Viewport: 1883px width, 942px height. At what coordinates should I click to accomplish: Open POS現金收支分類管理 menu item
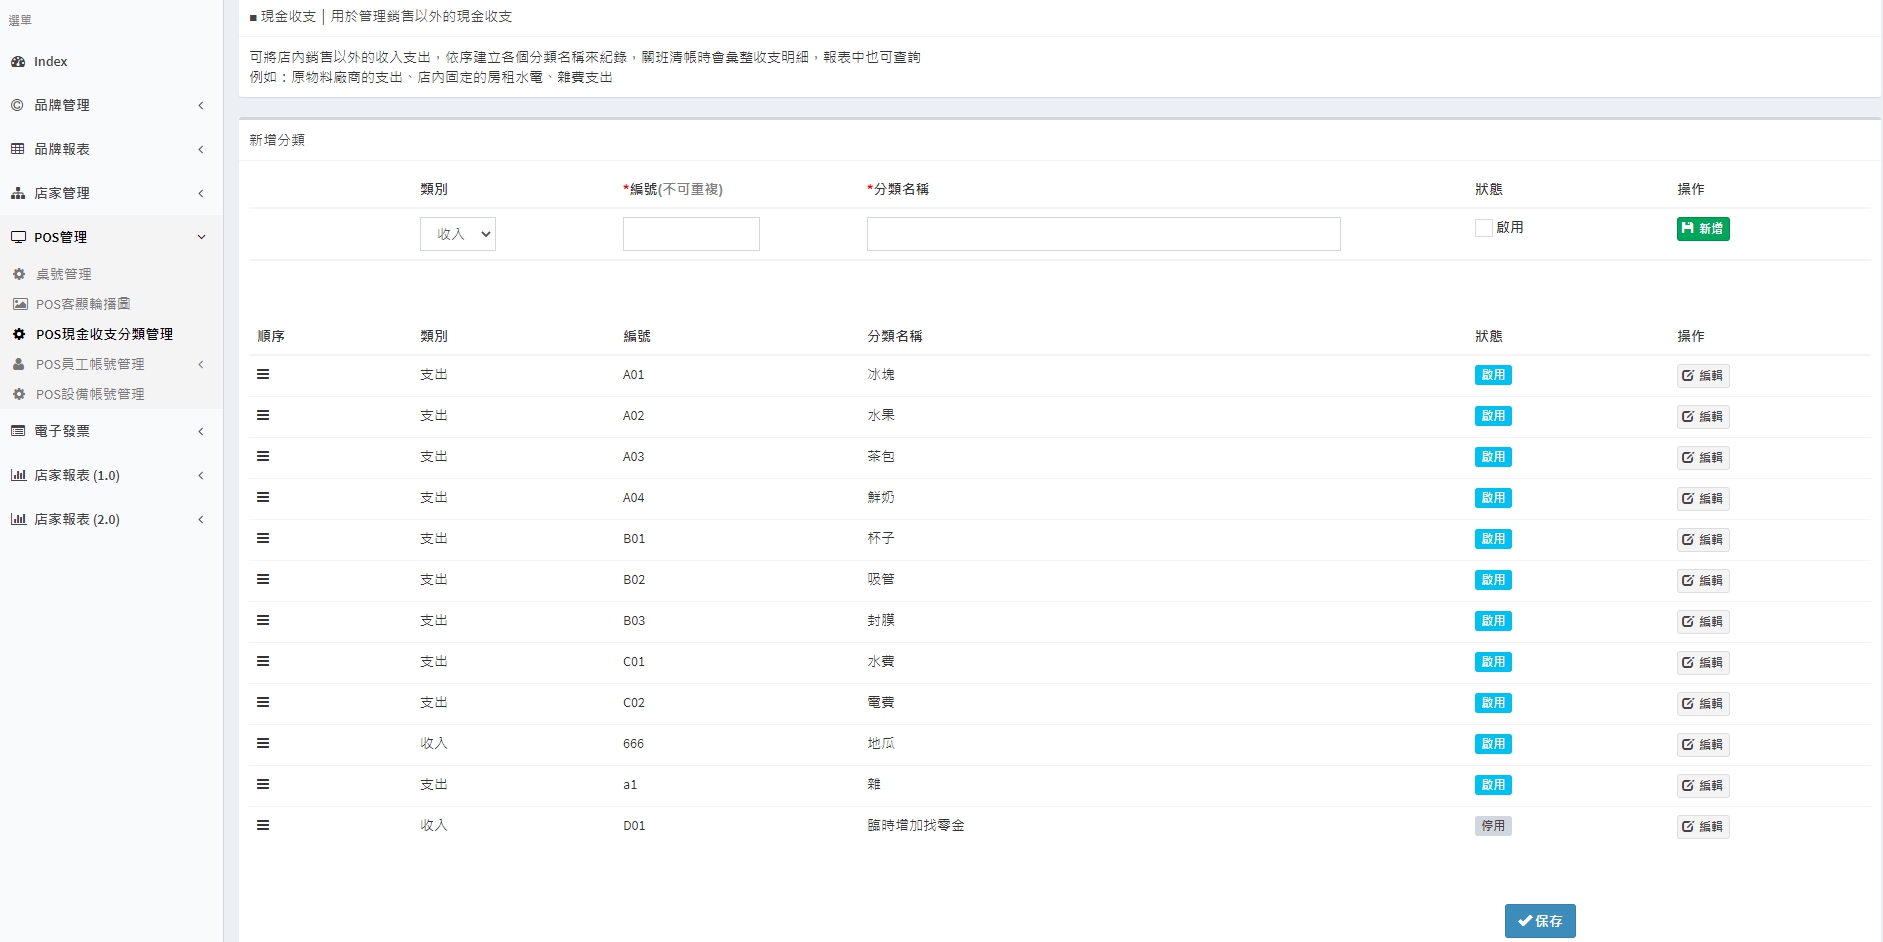[104, 334]
